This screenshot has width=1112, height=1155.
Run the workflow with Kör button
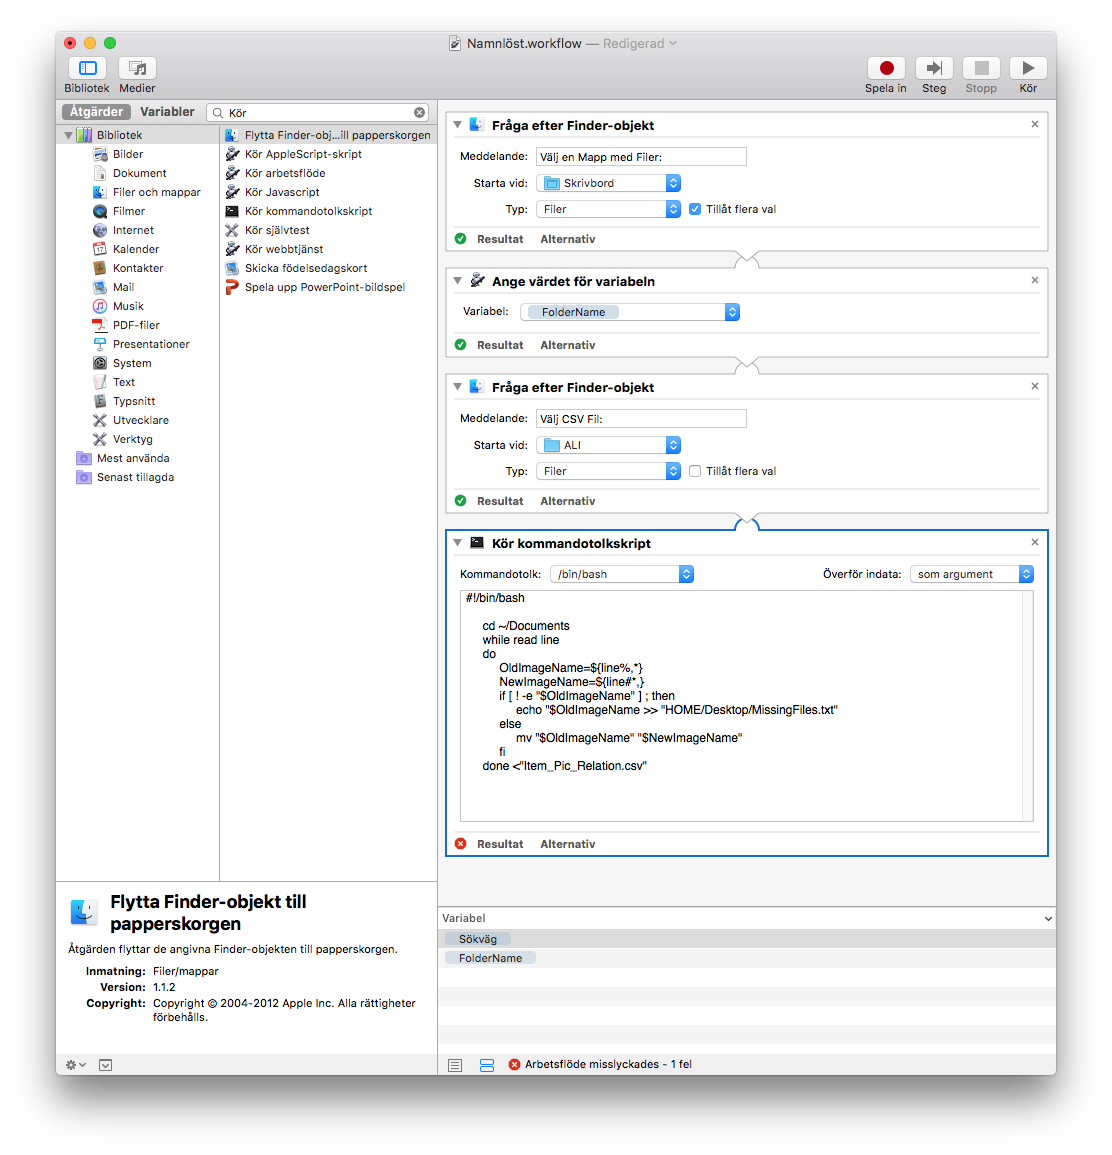coord(1028,69)
